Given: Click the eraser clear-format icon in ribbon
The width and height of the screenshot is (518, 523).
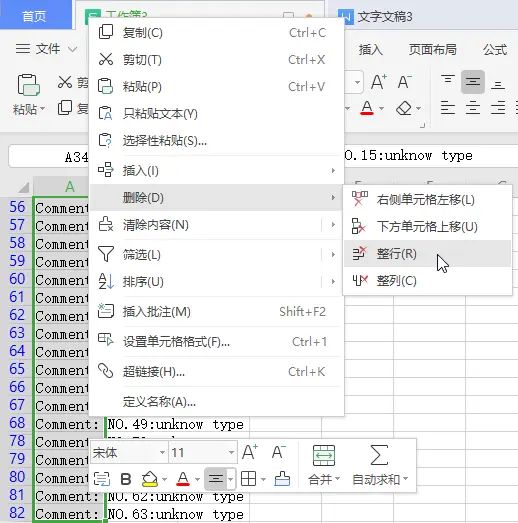Looking at the screenshot, I should click(404, 108).
